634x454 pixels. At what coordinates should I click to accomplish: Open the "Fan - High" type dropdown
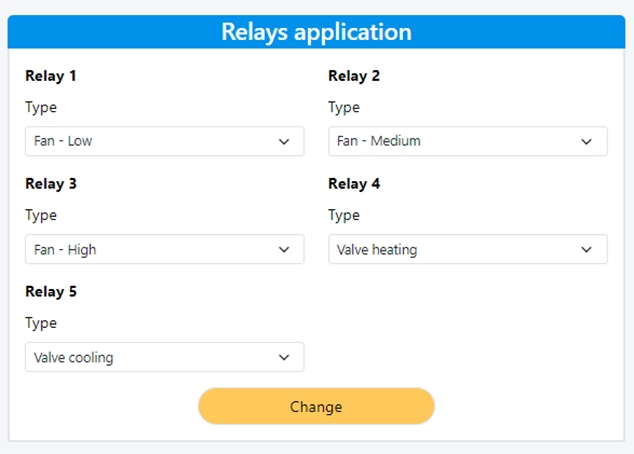[164, 250]
